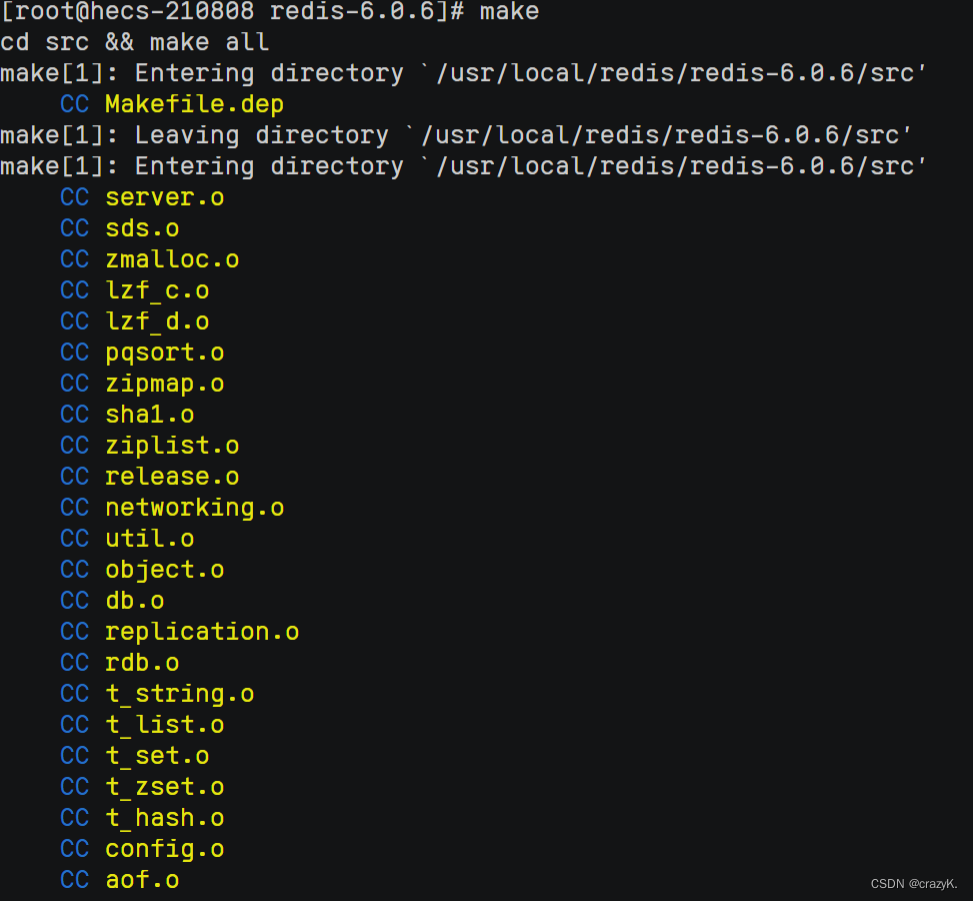Image resolution: width=973 pixels, height=901 pixels.
Task: Click the config.o compile text
Action: pos(164,848)
